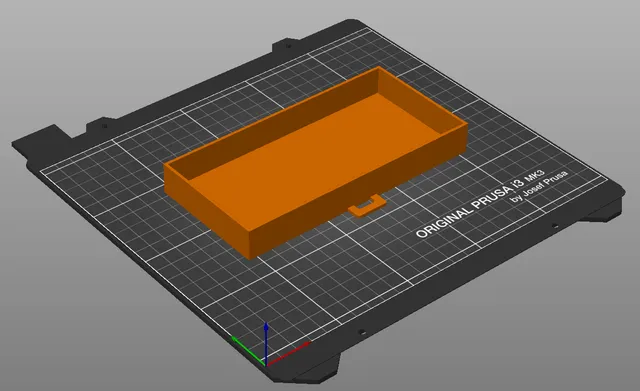Screen dimensions: 640x391
Task: Click the screw hole near bed's front edge
Action: (x=361, y=332)
